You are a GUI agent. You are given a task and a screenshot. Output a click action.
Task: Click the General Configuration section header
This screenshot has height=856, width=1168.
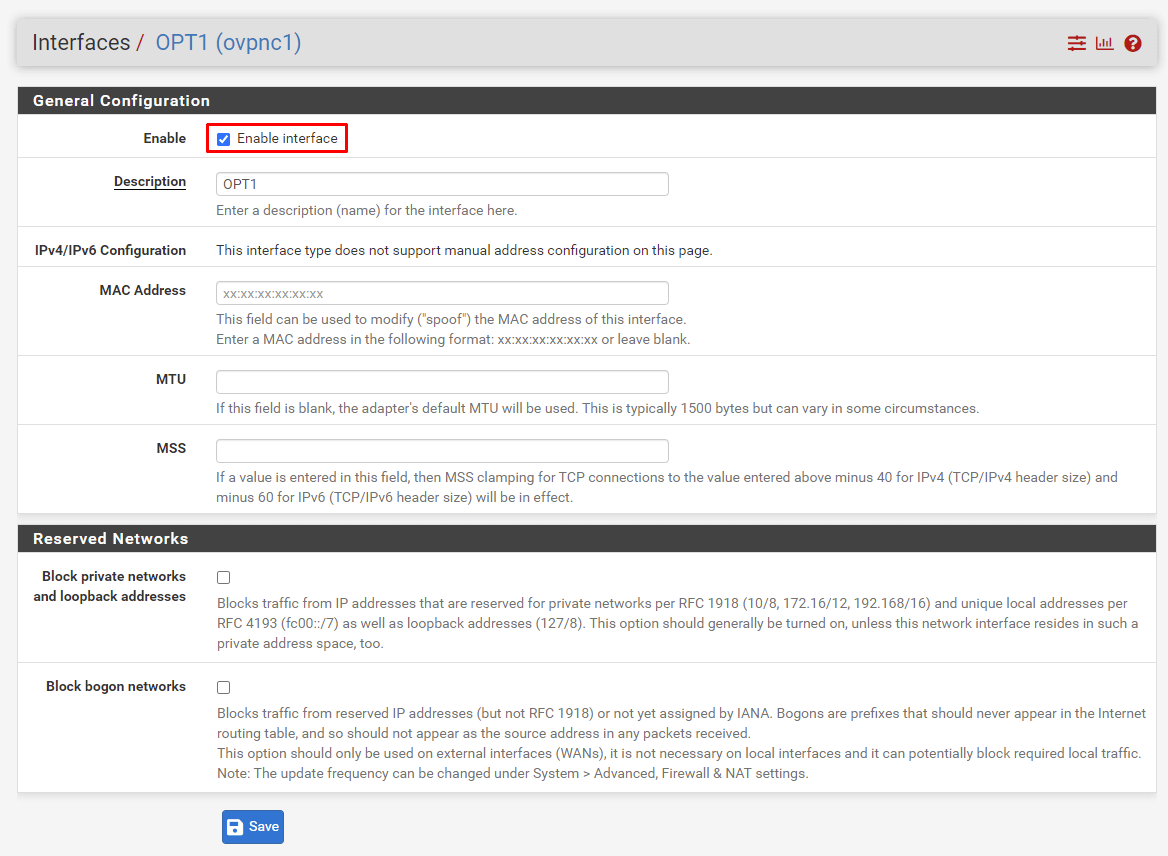click(x=587, y=101)
